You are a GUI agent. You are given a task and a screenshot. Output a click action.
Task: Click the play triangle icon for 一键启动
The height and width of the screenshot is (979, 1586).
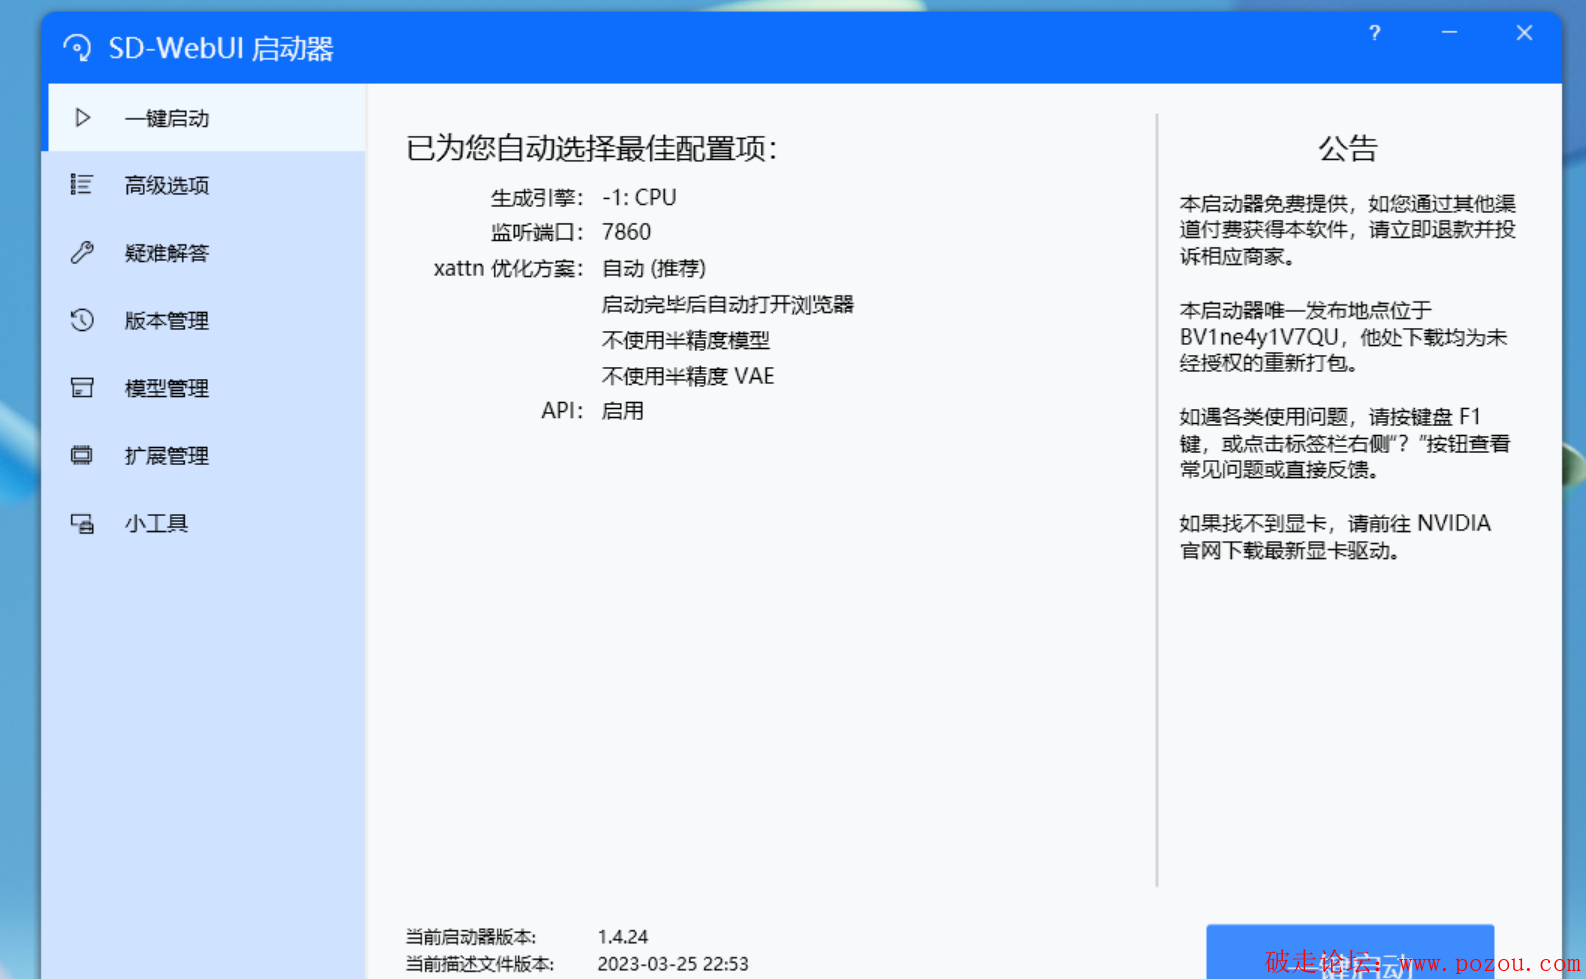point(83,118)
